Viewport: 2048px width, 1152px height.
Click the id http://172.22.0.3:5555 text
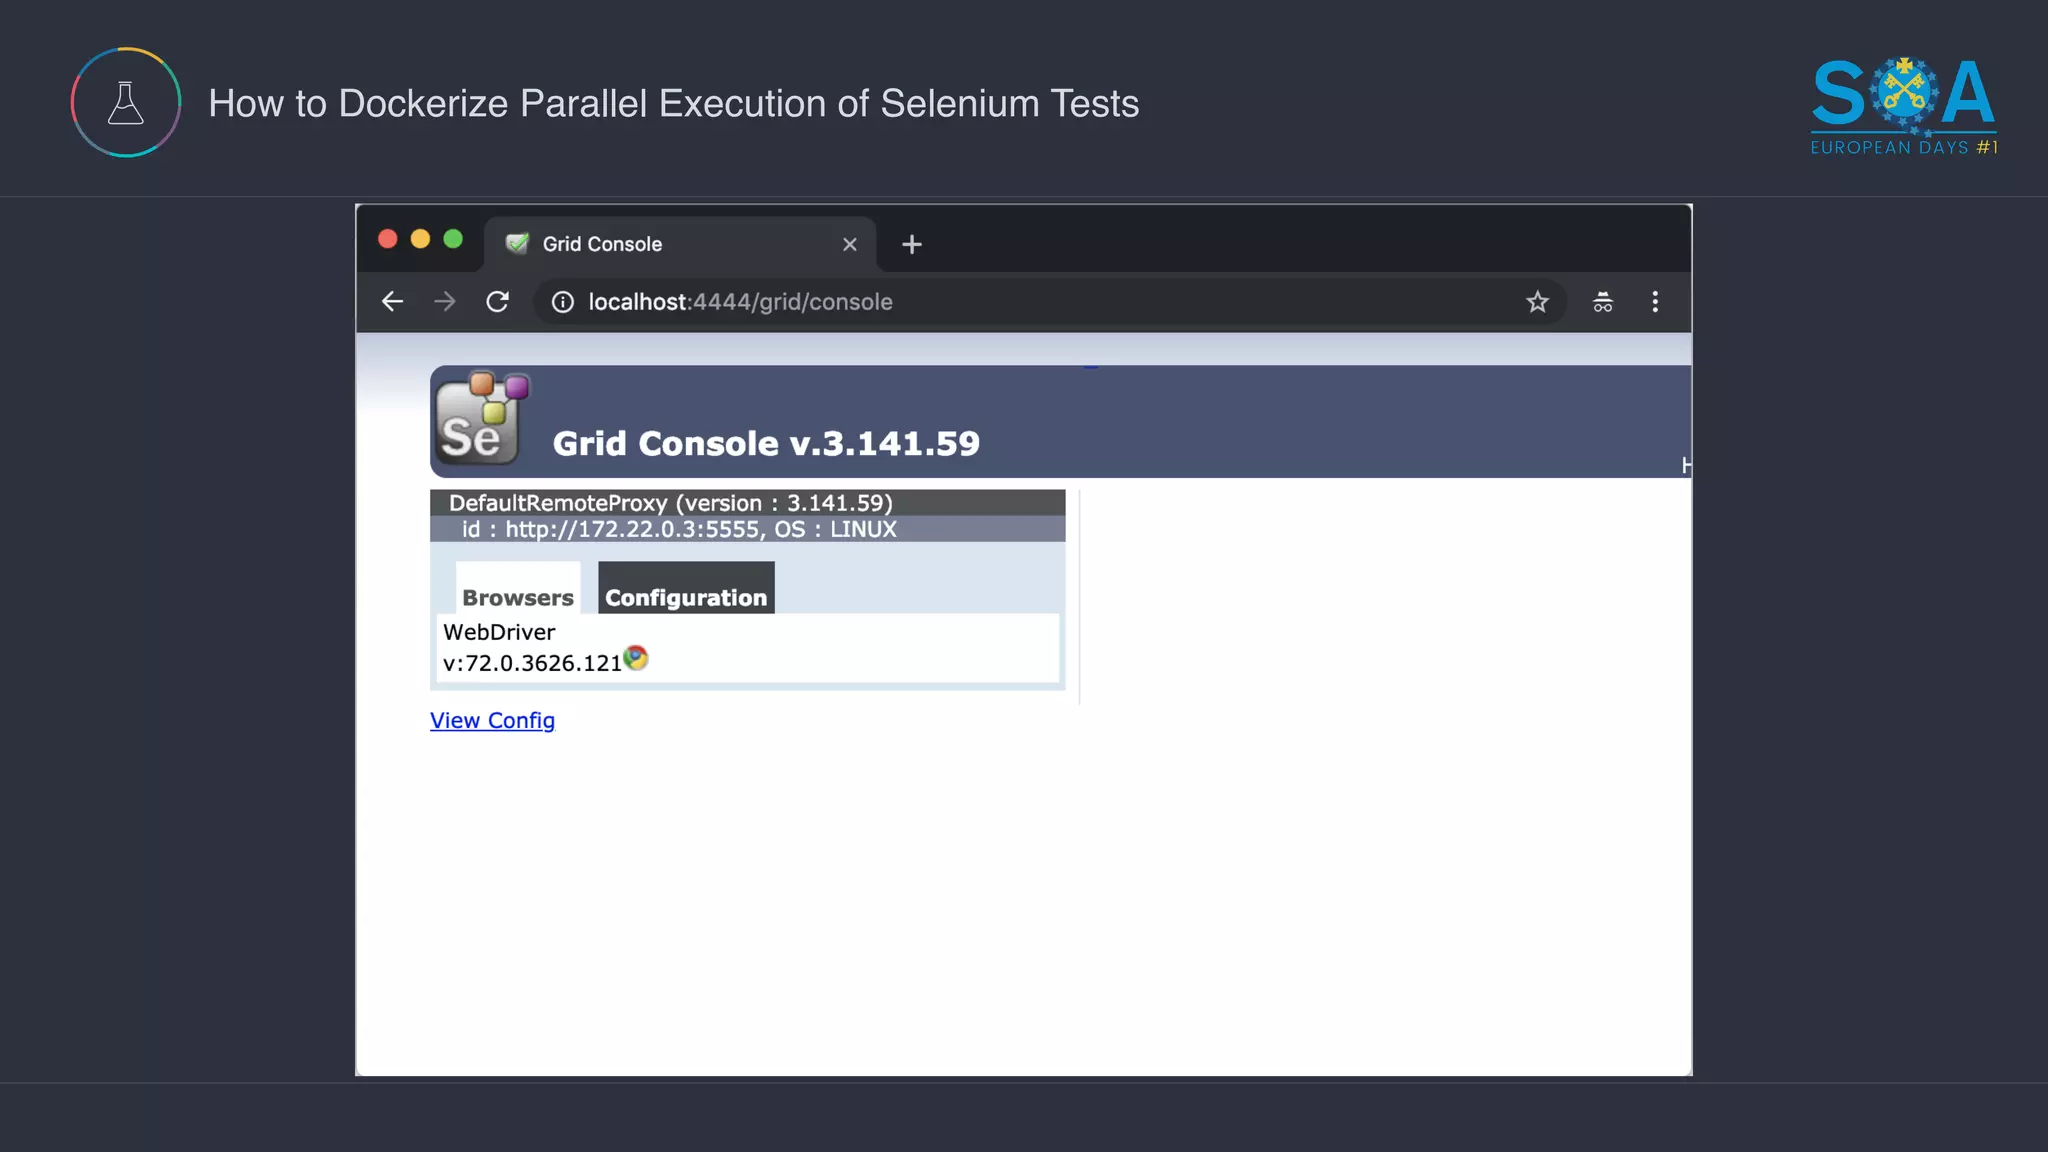(679, 529)
